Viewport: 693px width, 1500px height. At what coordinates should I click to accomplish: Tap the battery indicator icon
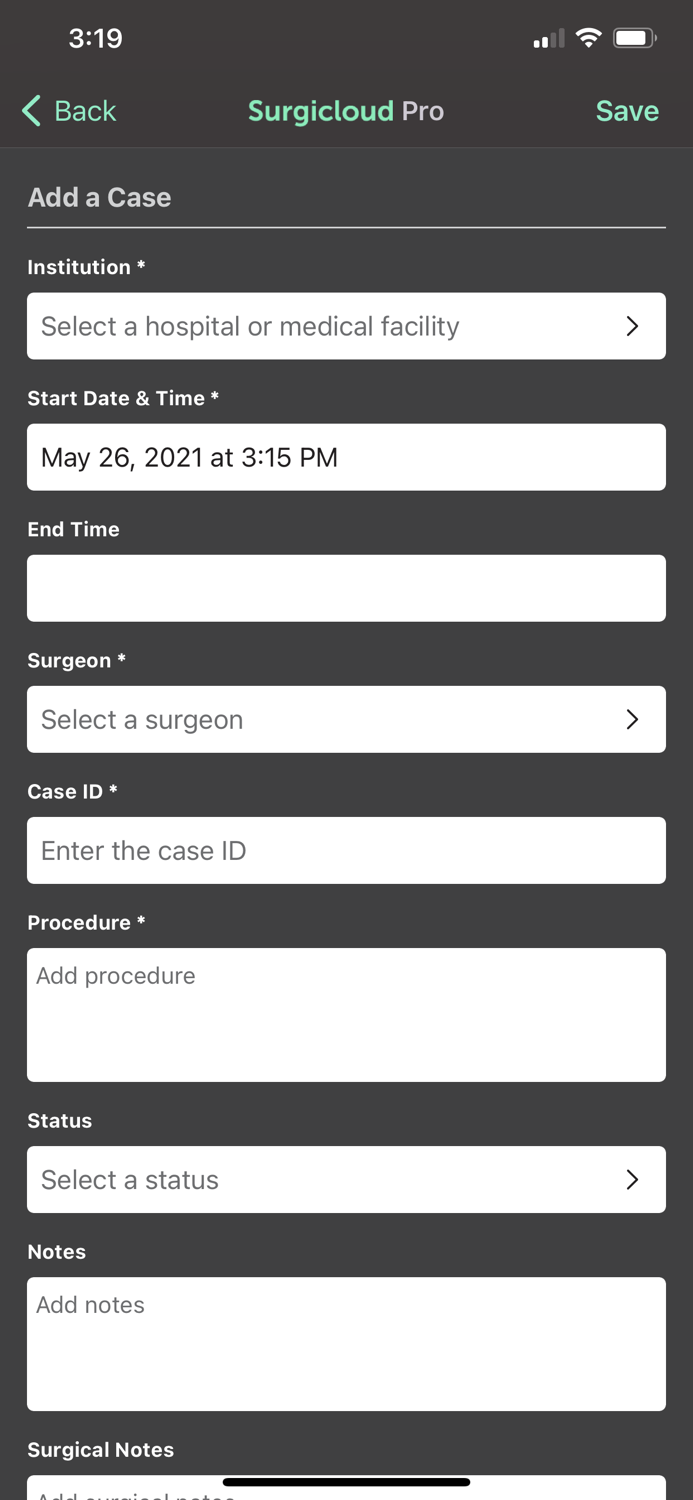coord(634,37)
